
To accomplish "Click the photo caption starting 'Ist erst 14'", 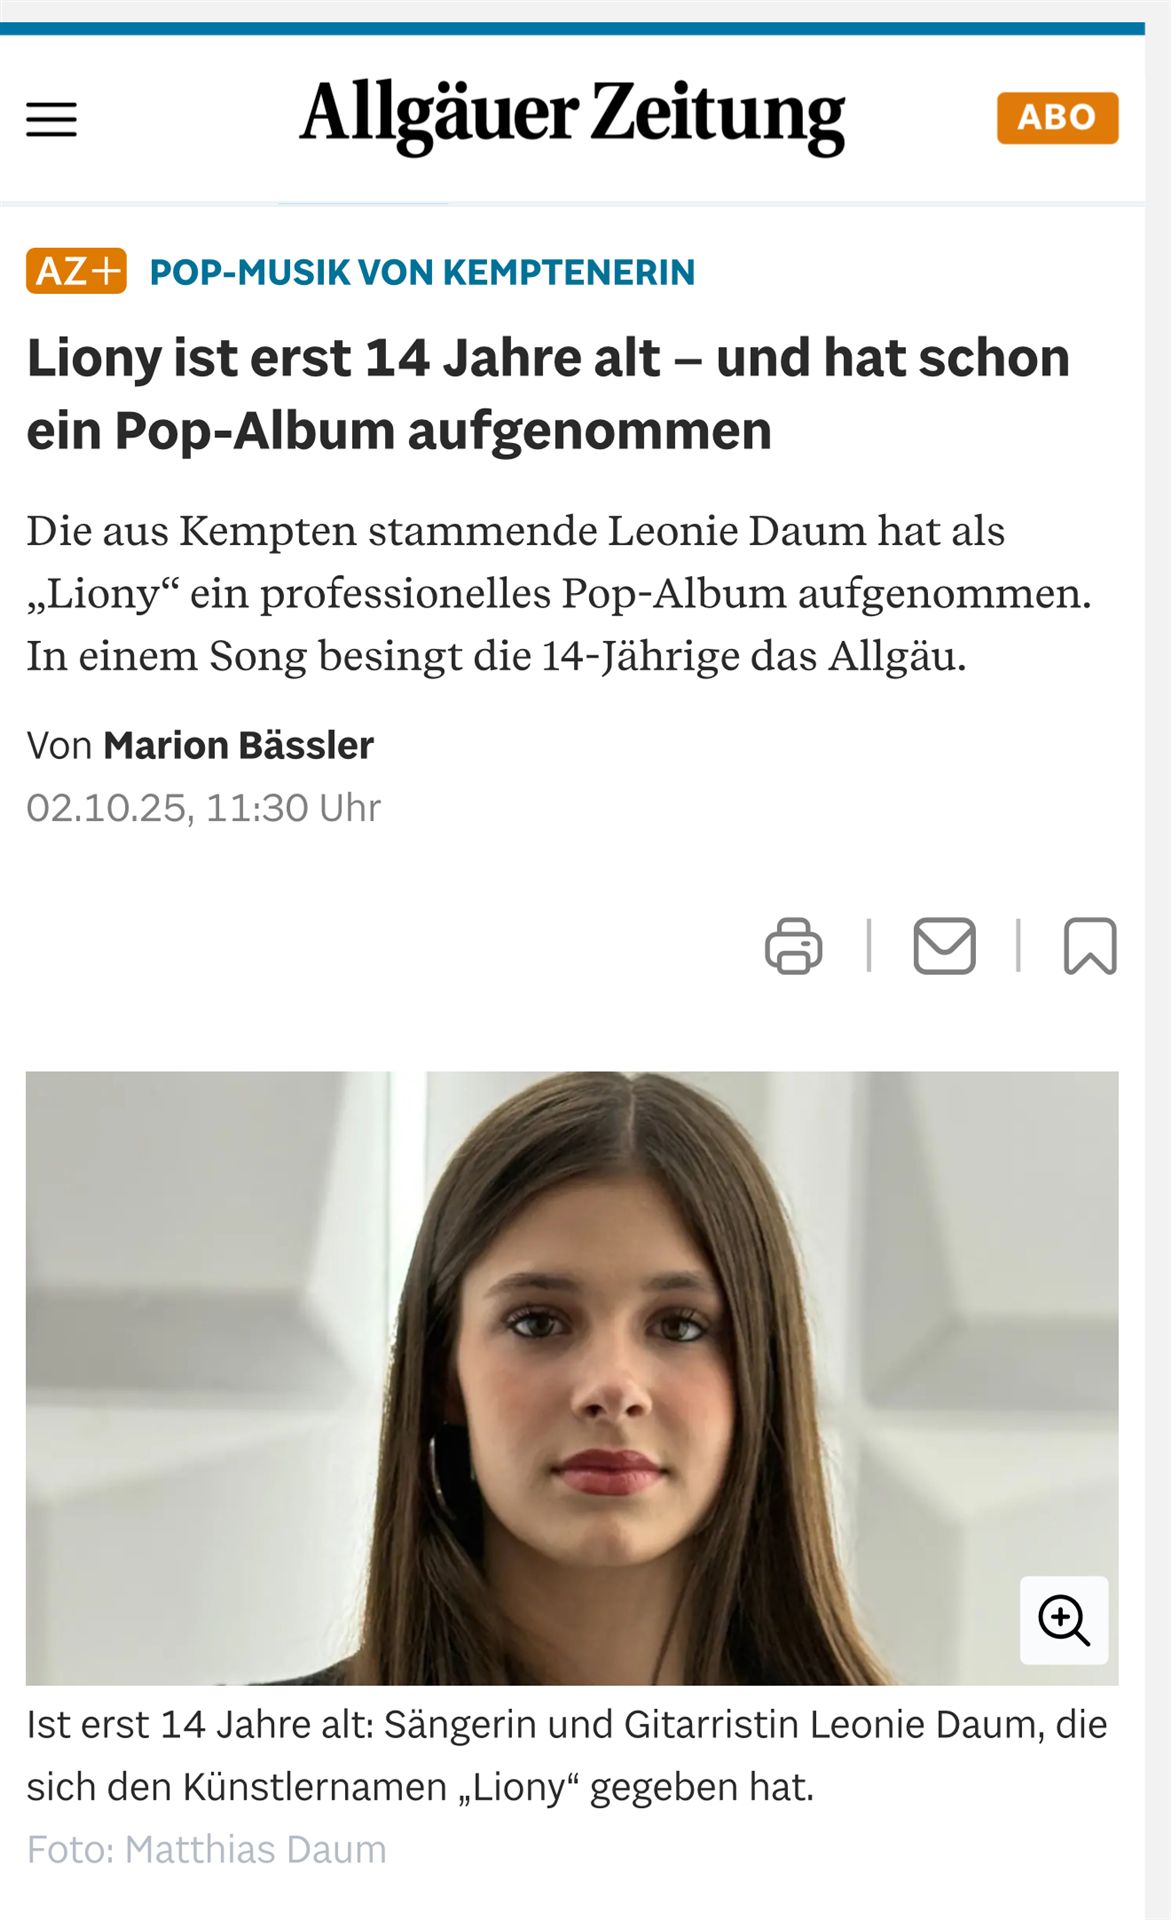I will point(567,1756).
